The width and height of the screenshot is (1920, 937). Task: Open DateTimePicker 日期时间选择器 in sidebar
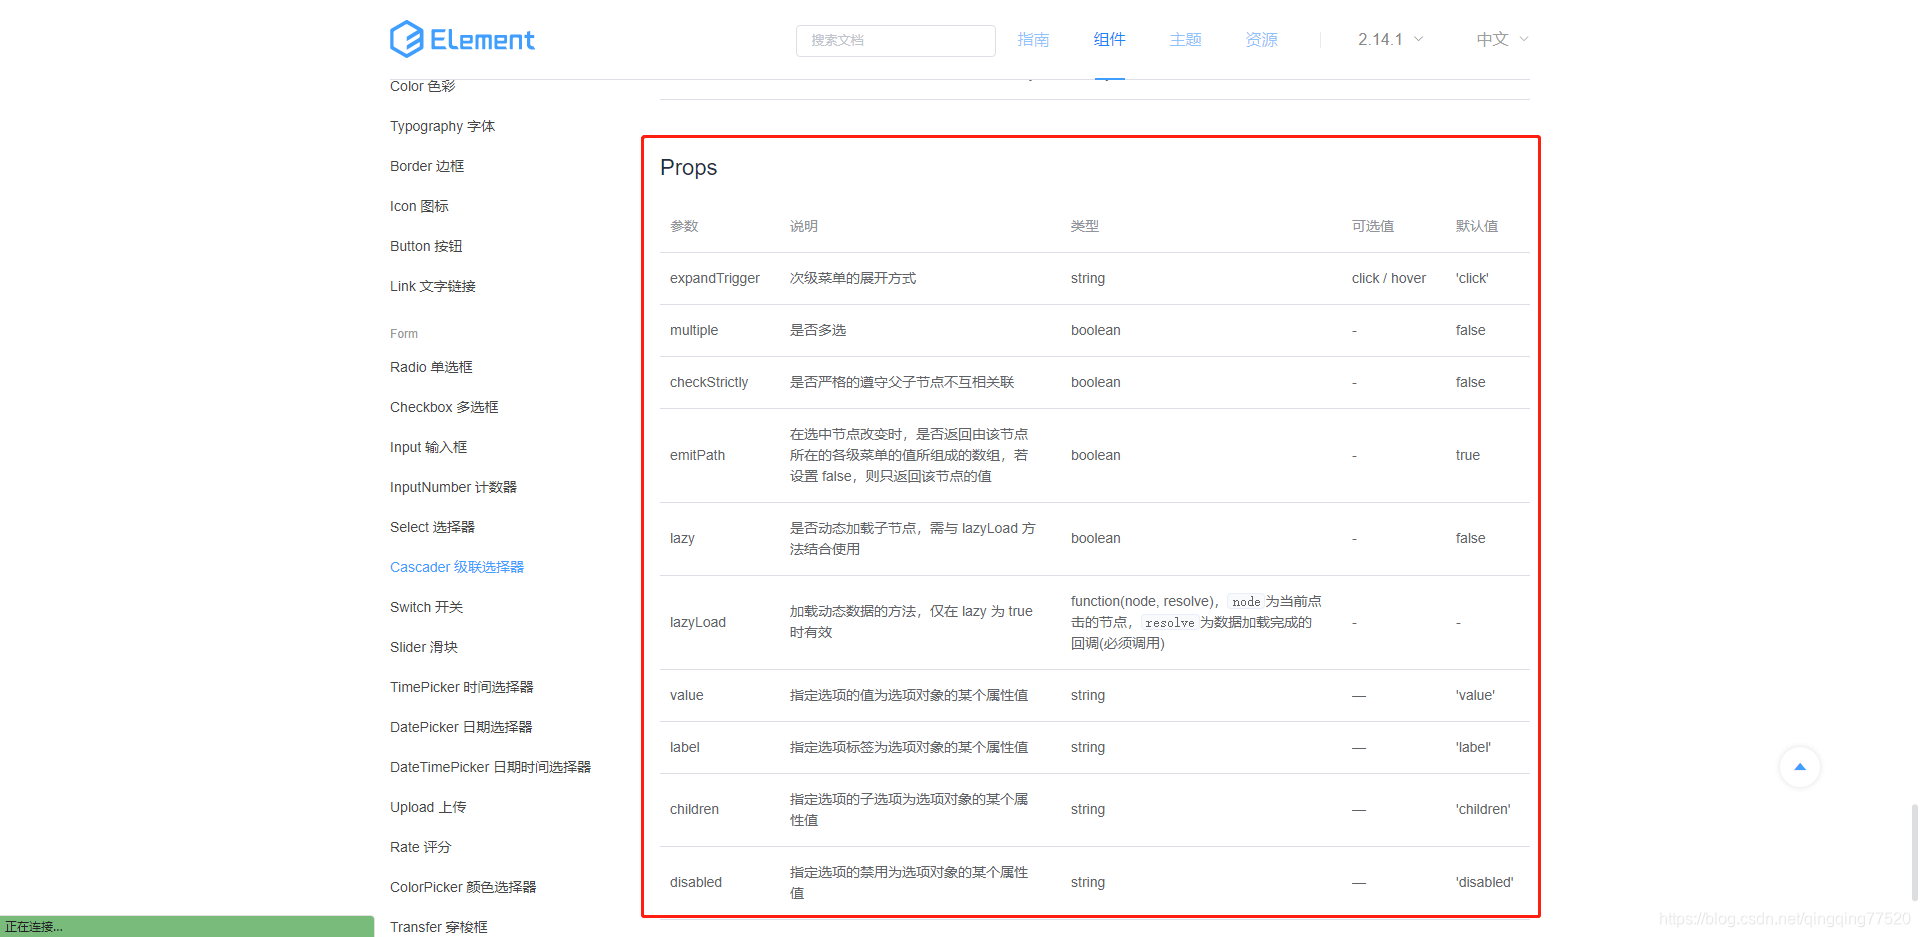490,767
